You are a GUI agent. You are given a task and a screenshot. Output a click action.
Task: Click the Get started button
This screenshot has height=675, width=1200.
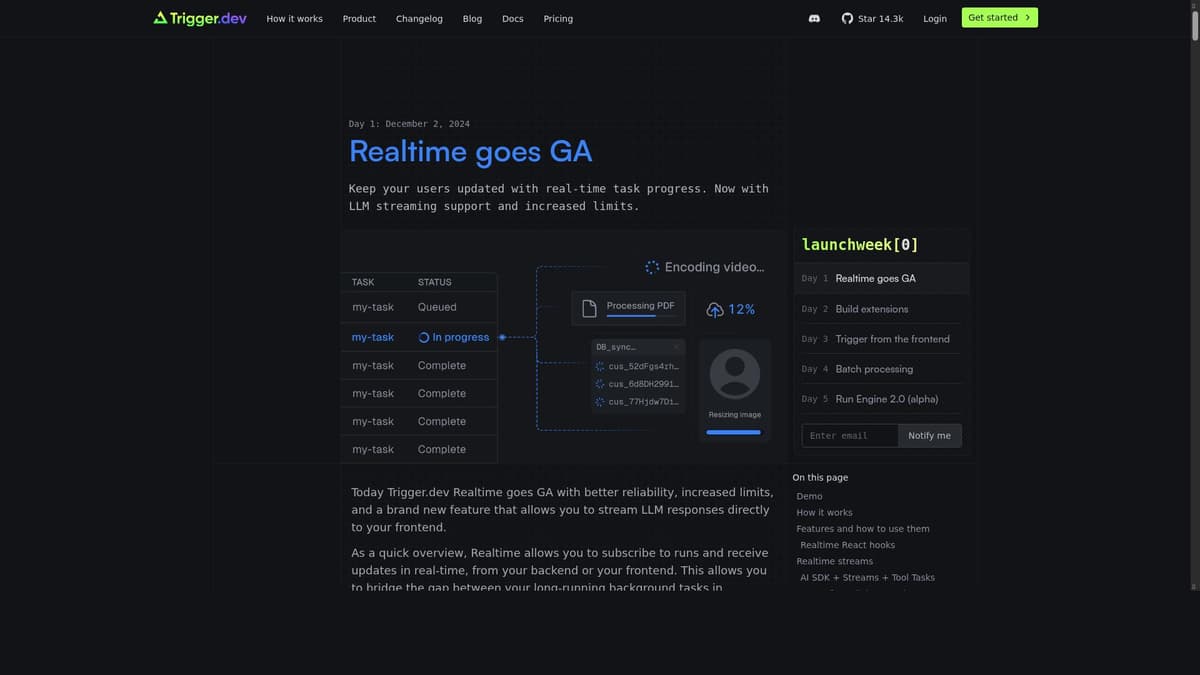[1000, 17]
